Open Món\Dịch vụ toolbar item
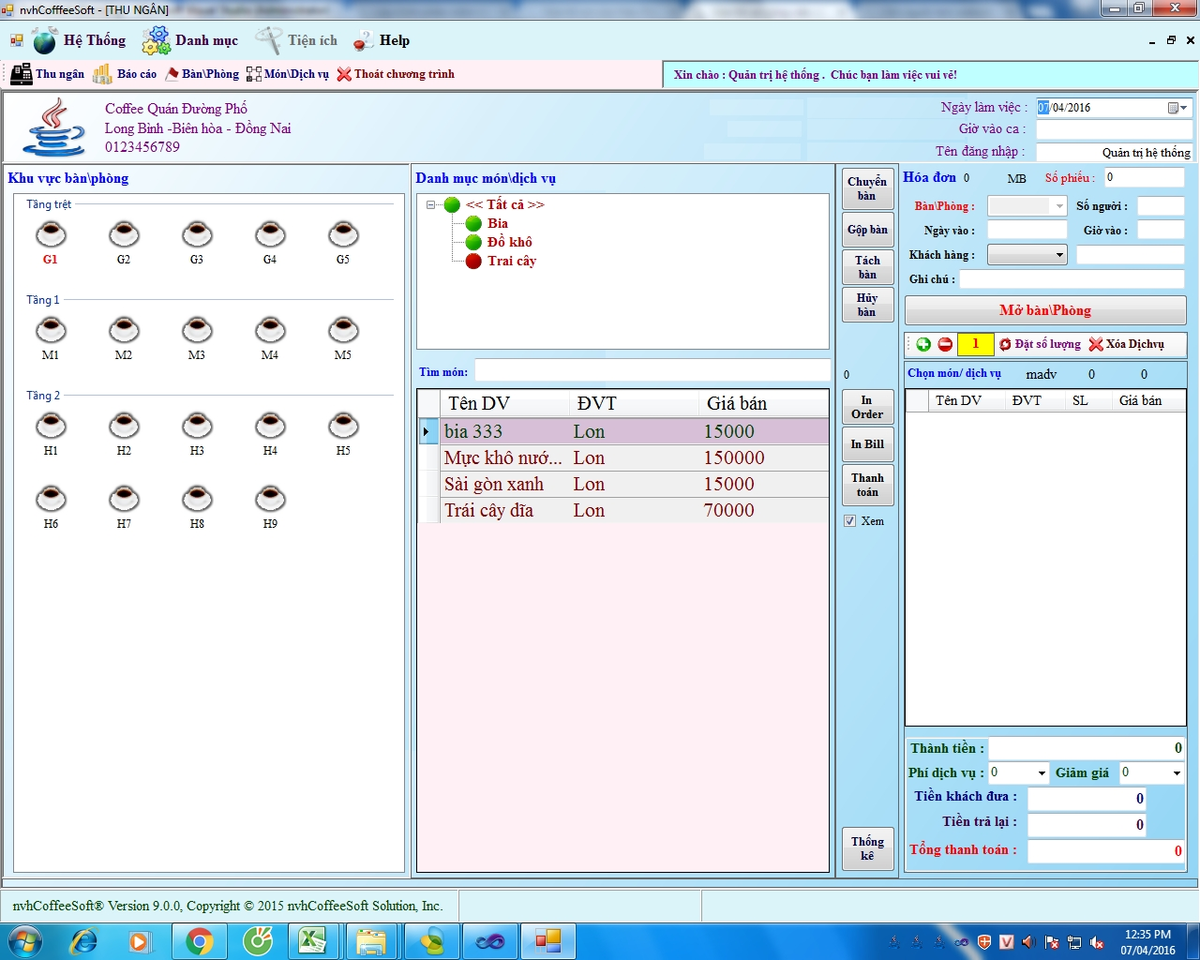1200x960 pixels. click(x=288, y=74)
